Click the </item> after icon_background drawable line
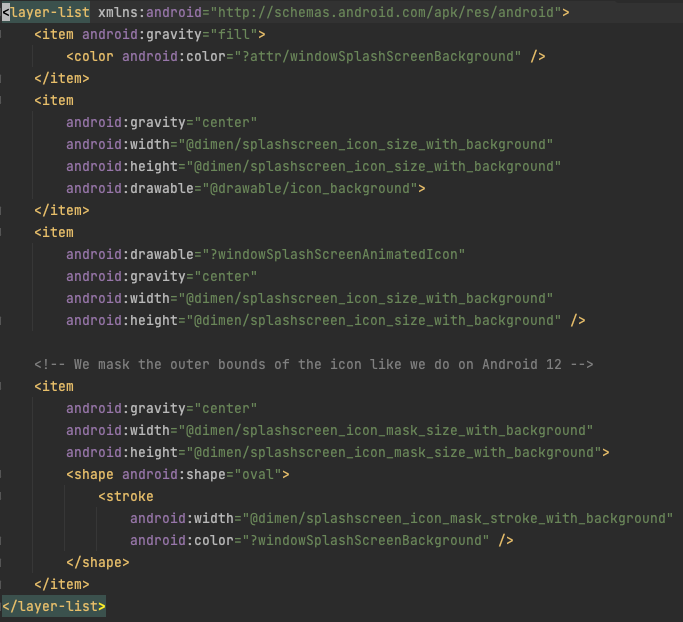683x622 pixels. coord(62,210)
